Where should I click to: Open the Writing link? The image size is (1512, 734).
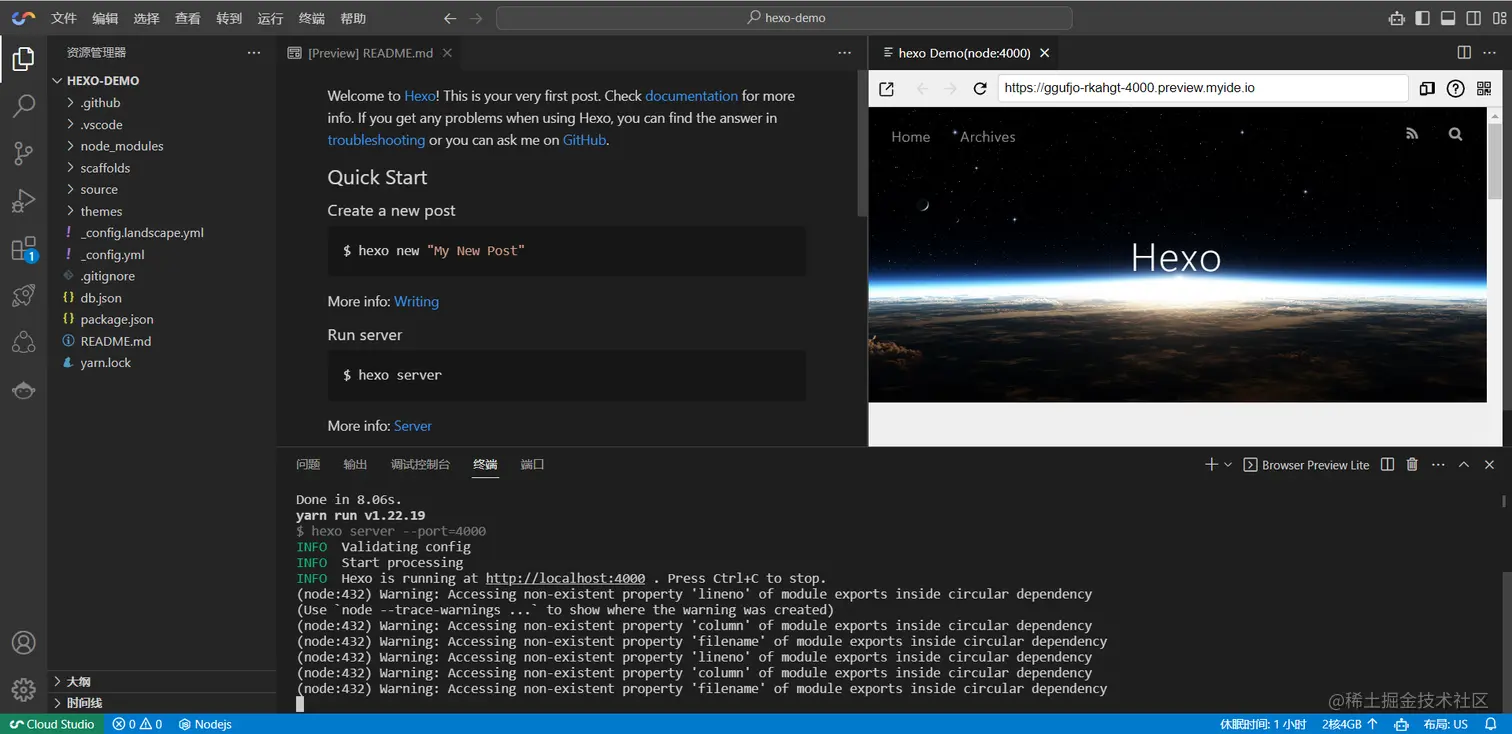(416, 301)
